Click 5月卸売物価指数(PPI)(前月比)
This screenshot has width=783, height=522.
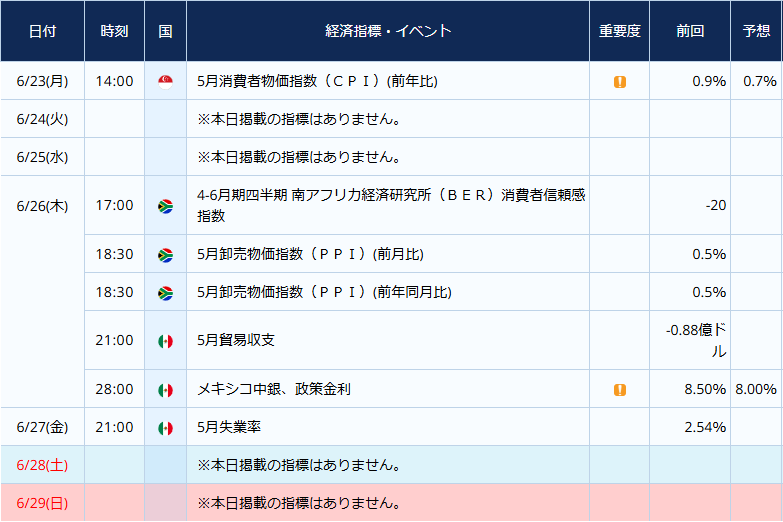pos(311,254)
